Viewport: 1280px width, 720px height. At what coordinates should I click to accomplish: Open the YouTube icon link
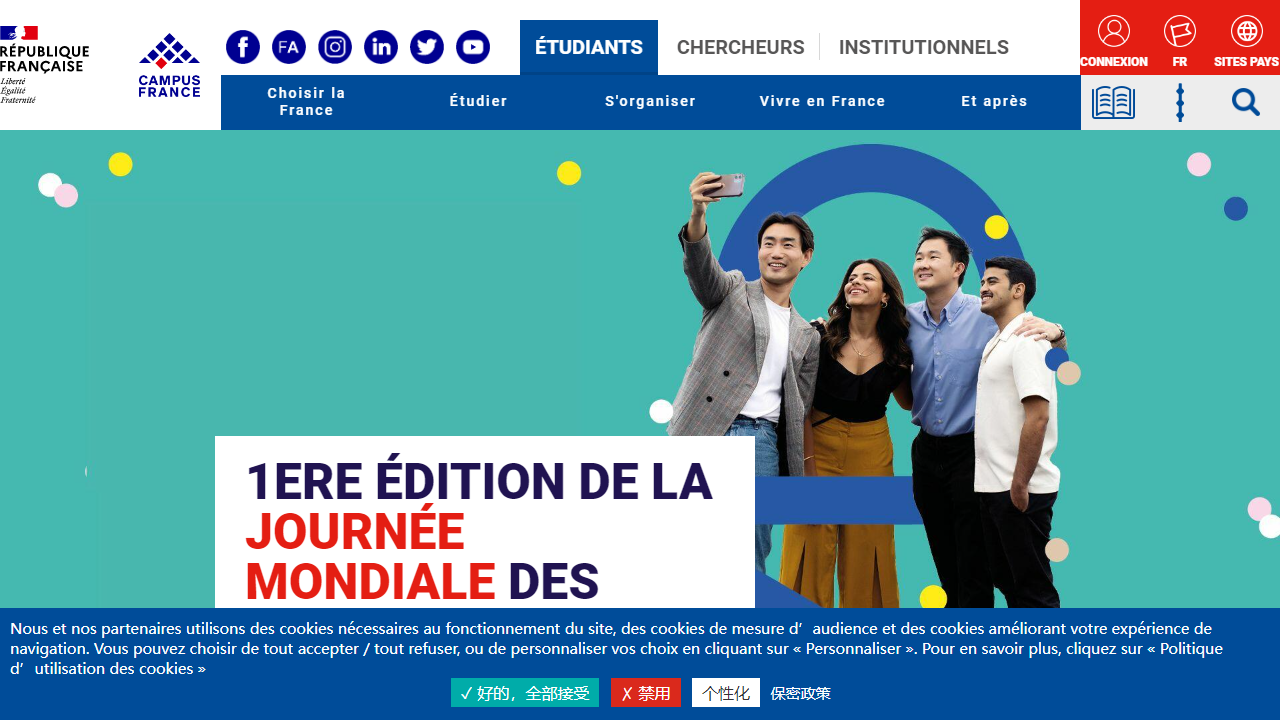coord(473,47)
